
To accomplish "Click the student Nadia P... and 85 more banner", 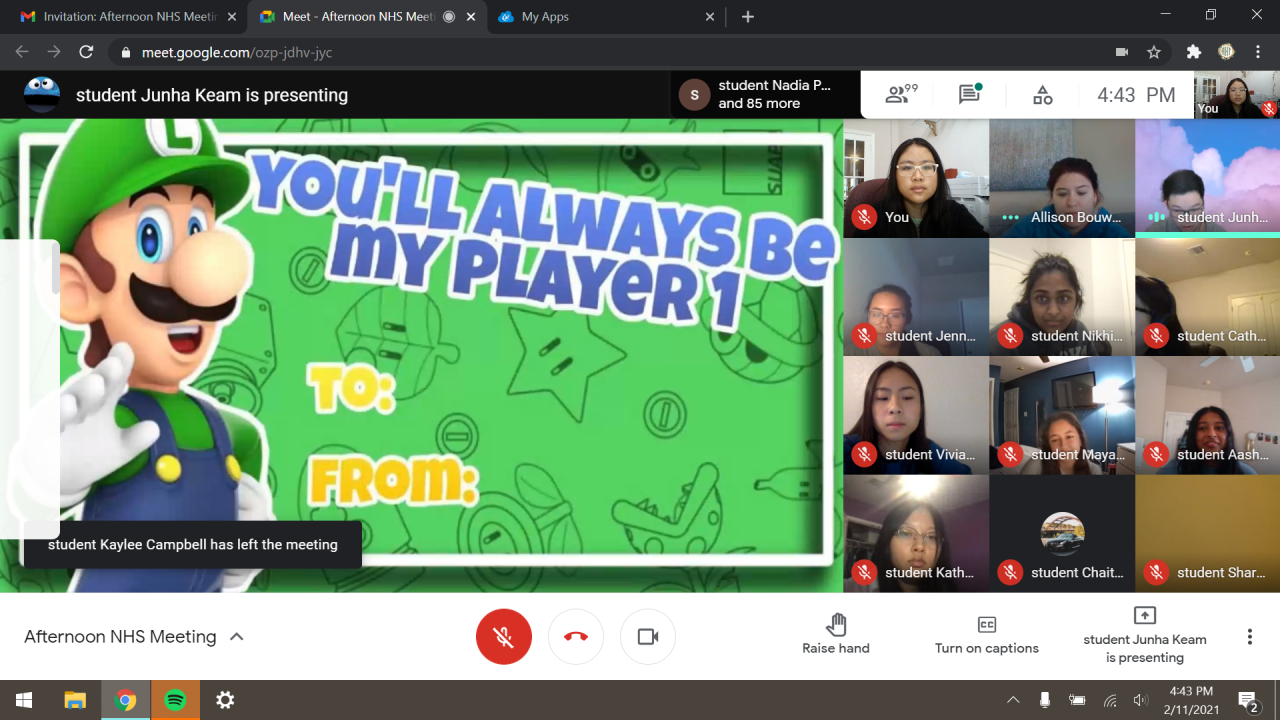I will pos(765,95).
